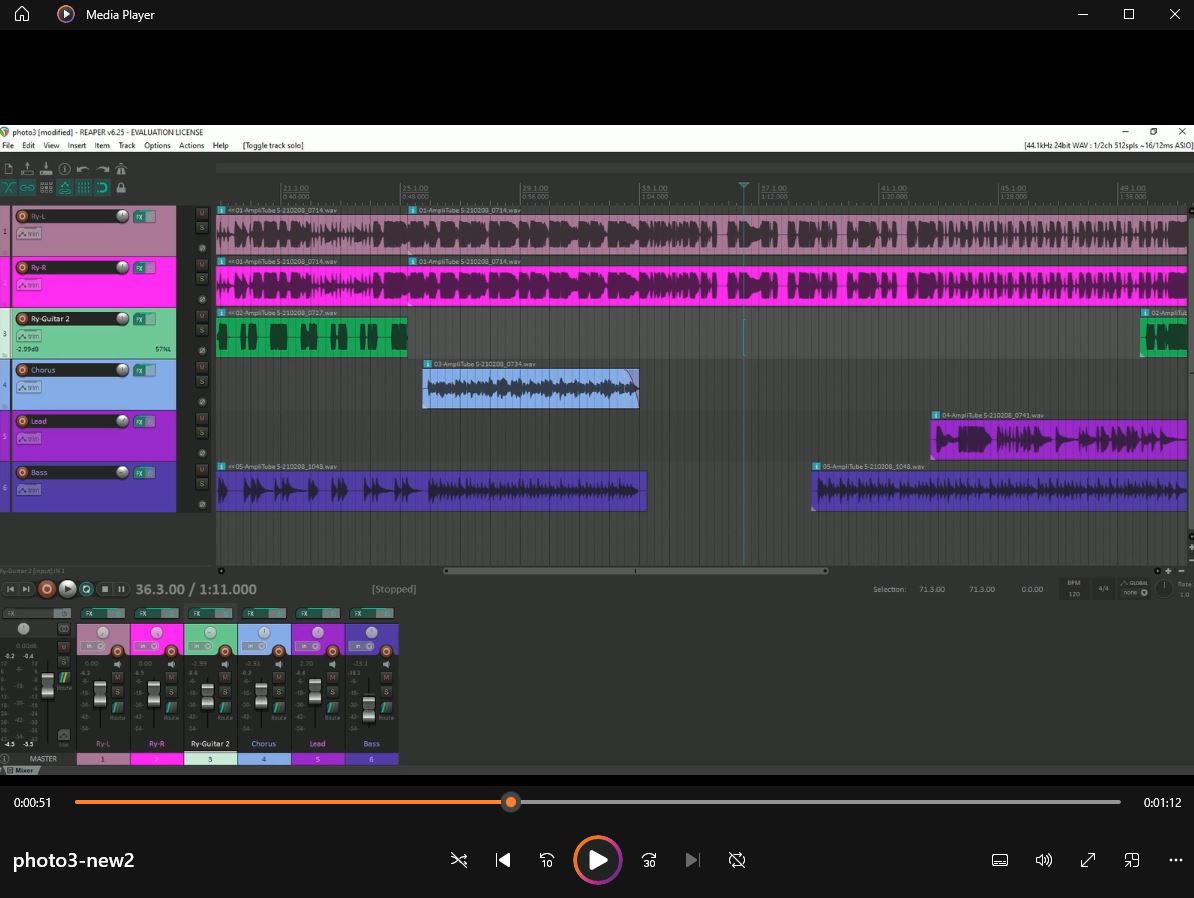Skip back 10 seconds
This screenshot has width=1194, height=898.
547,860
